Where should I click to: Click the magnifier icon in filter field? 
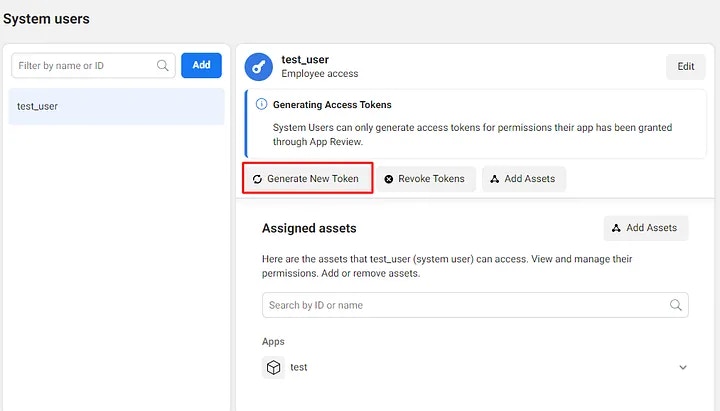coord(163,65)
